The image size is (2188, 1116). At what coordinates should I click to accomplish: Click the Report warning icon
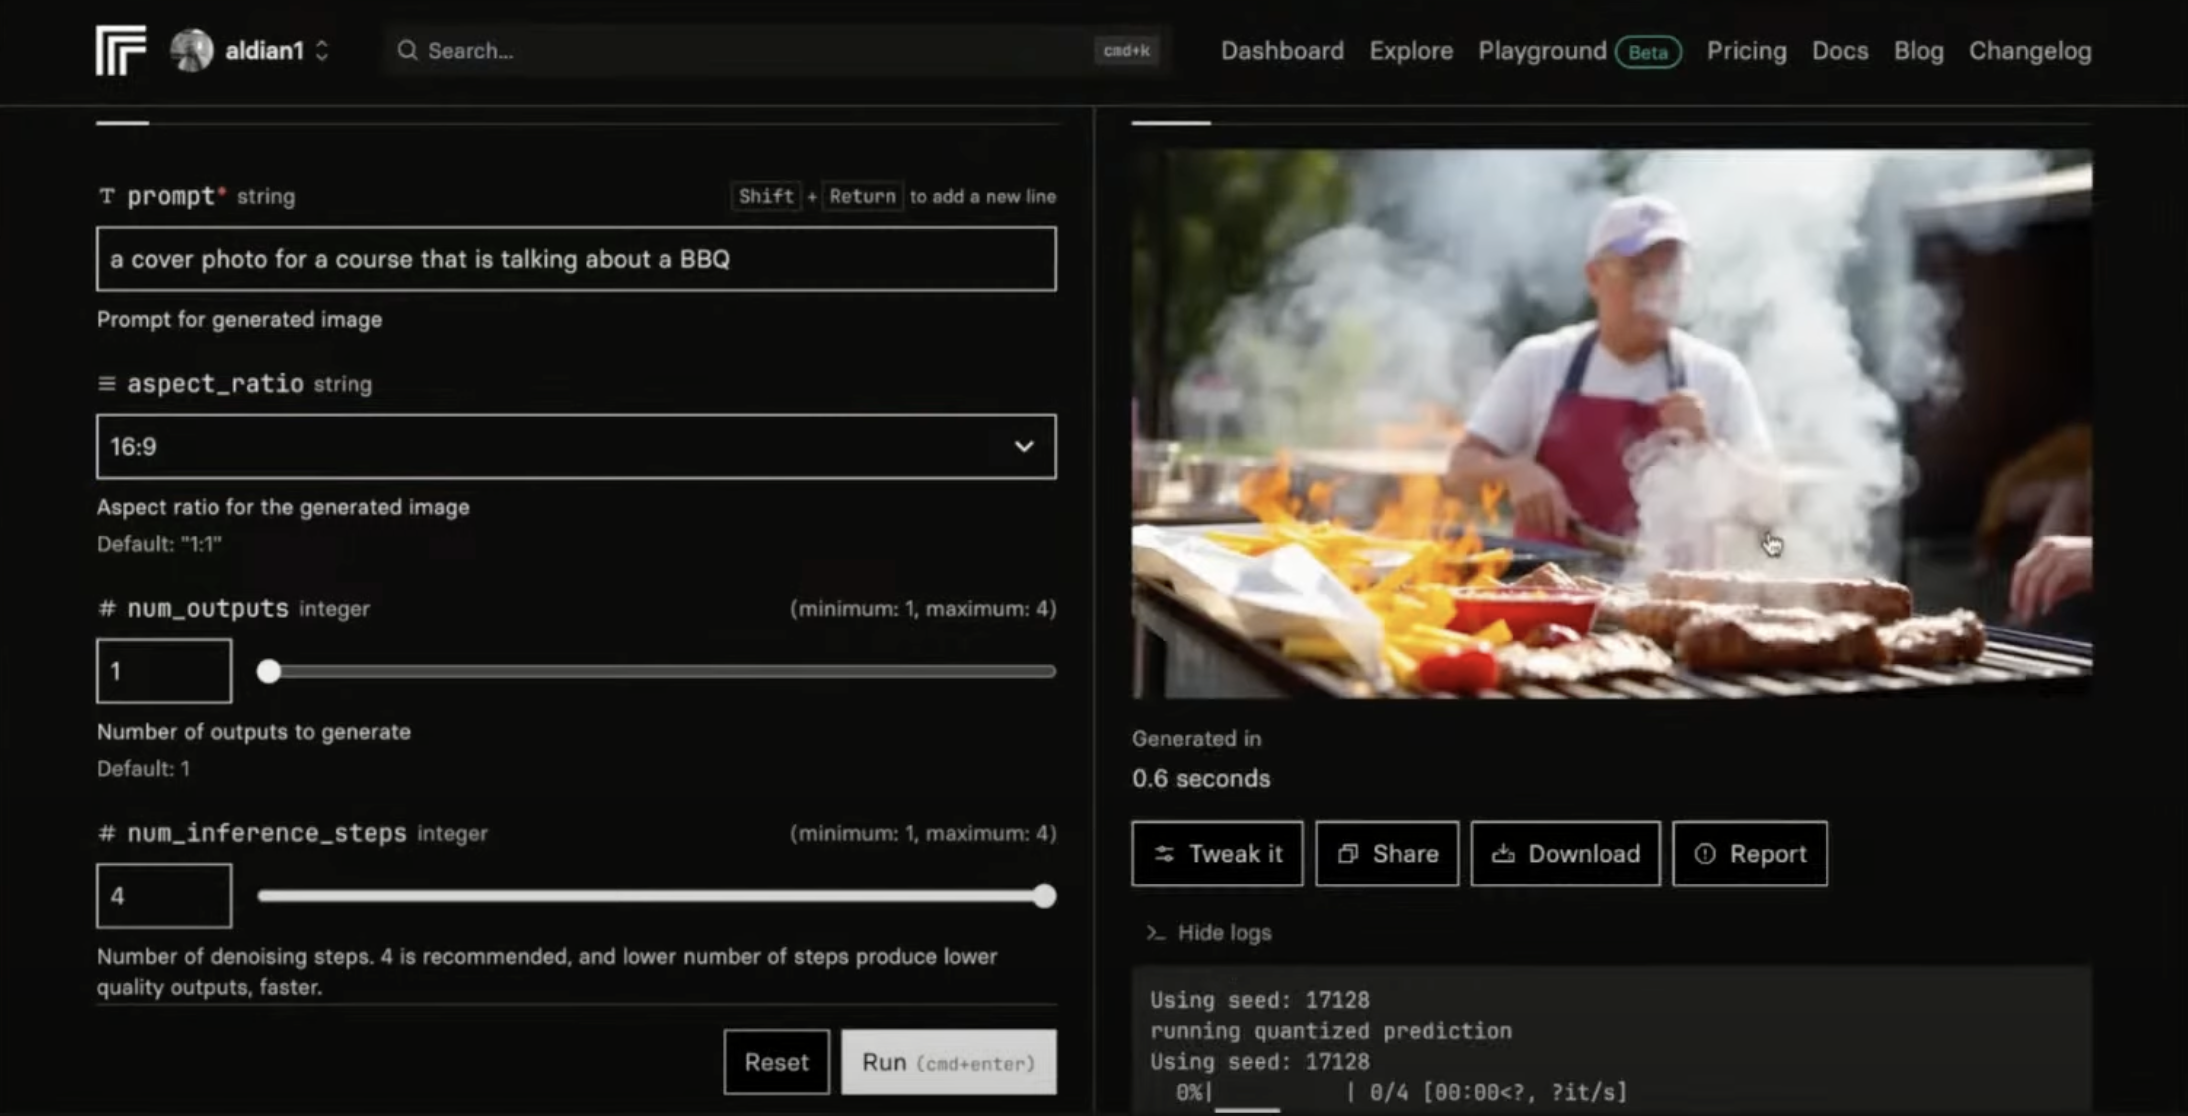(1705, 854)
